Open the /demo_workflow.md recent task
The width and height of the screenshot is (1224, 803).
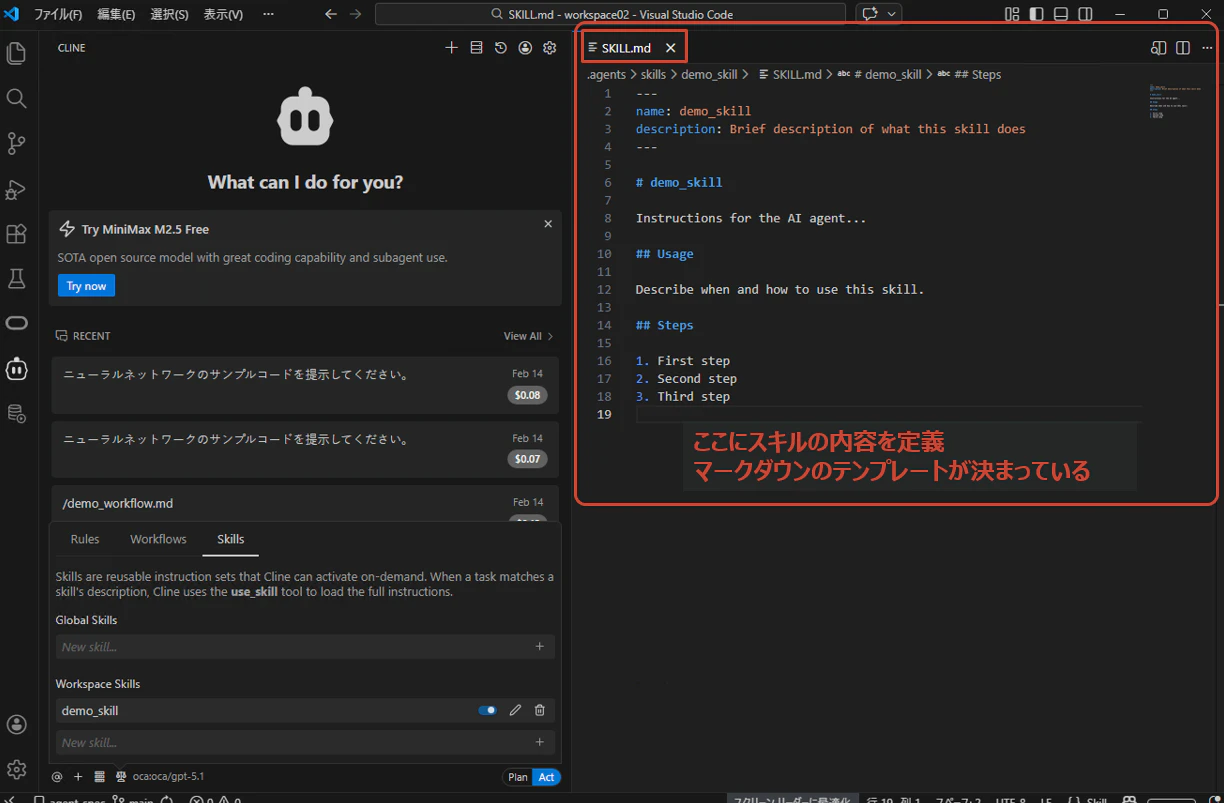[305, 504]
